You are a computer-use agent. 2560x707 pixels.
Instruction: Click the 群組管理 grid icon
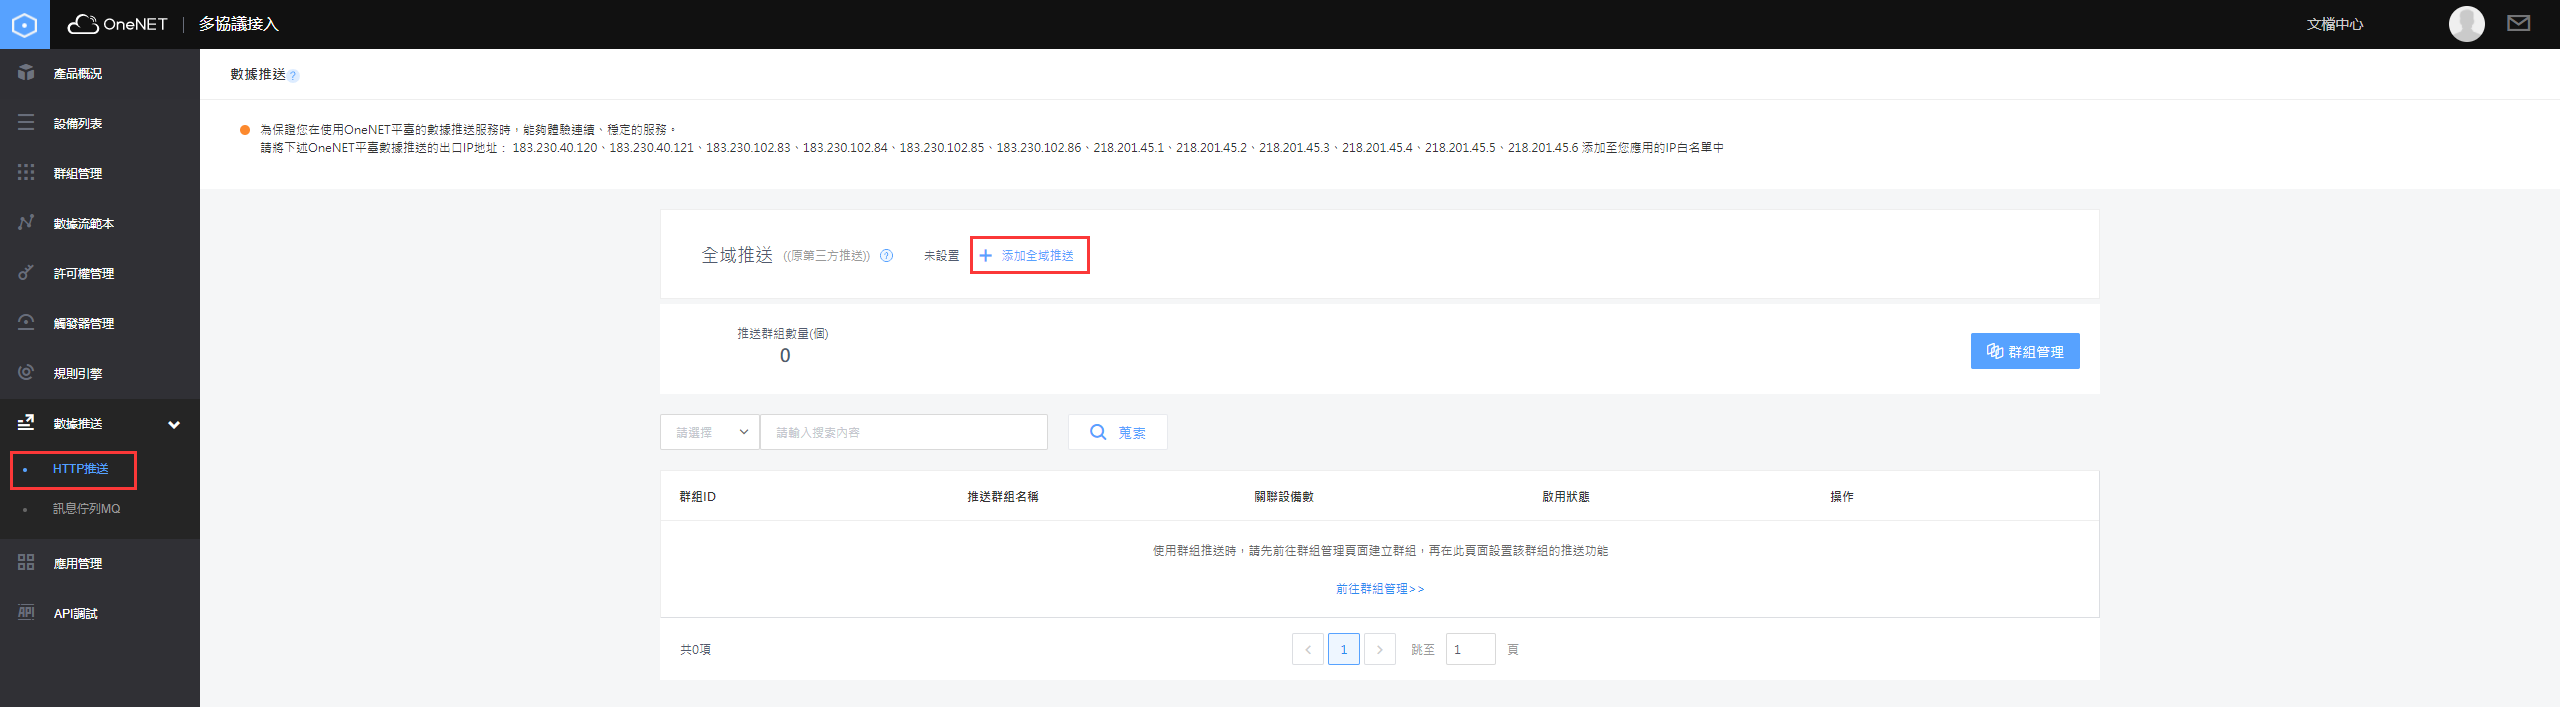coord(26,173)
